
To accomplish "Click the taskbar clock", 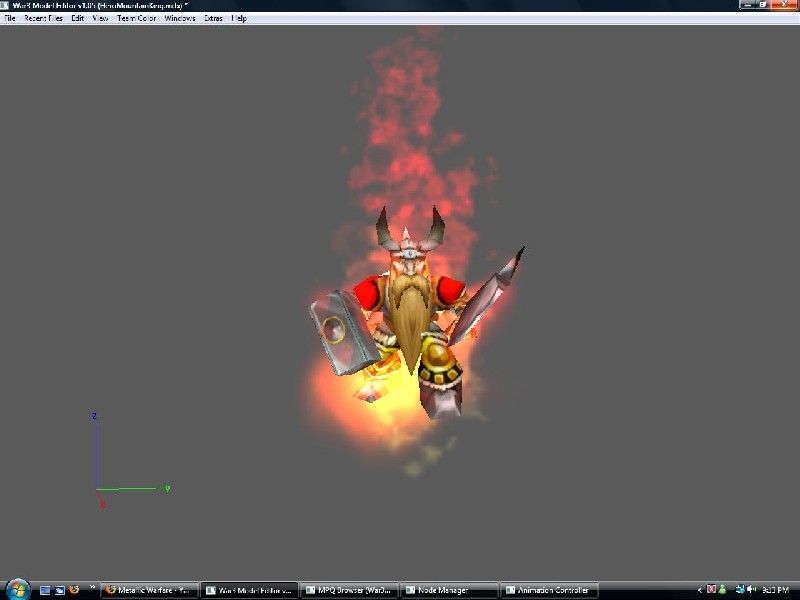I will pos(776,590).
